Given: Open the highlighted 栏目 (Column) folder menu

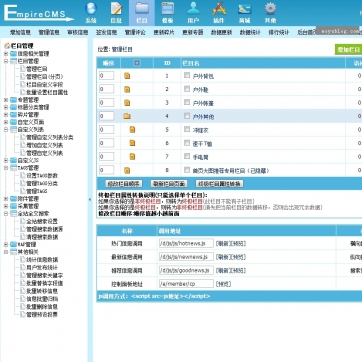Looking at the screenshot, I should (x=142, y=13).
